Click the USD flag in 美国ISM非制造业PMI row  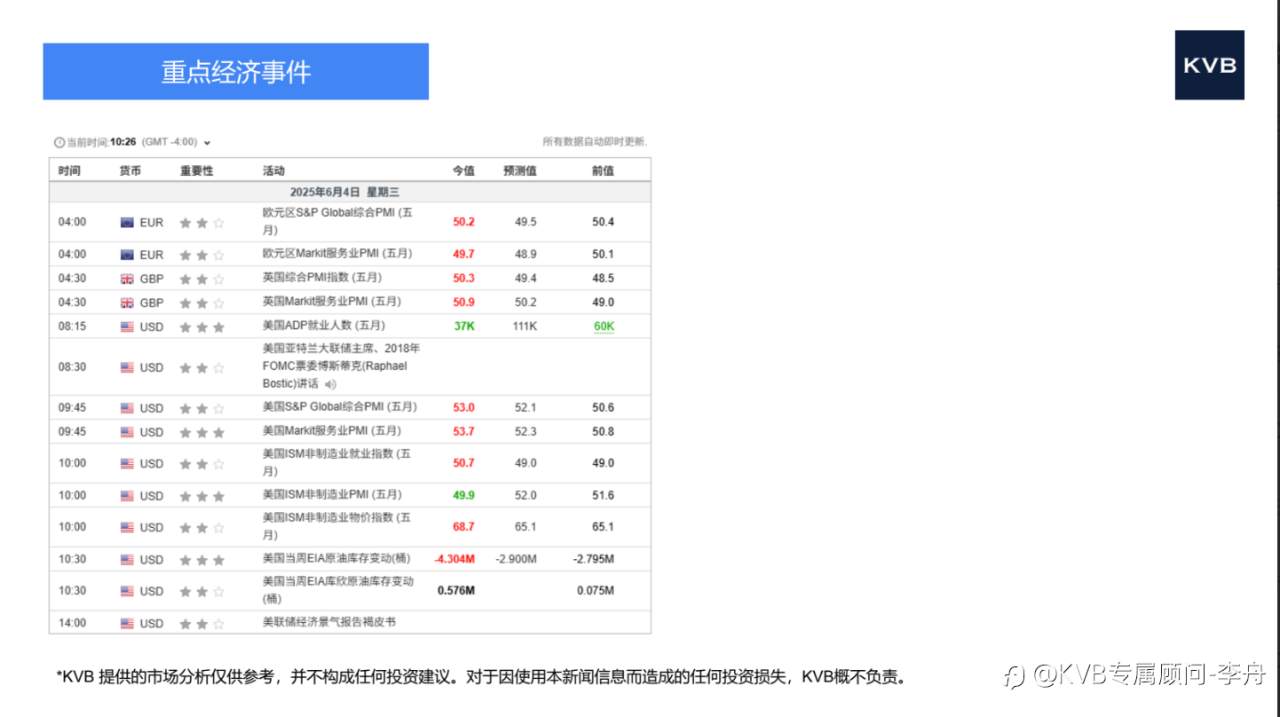pos(127,496)
